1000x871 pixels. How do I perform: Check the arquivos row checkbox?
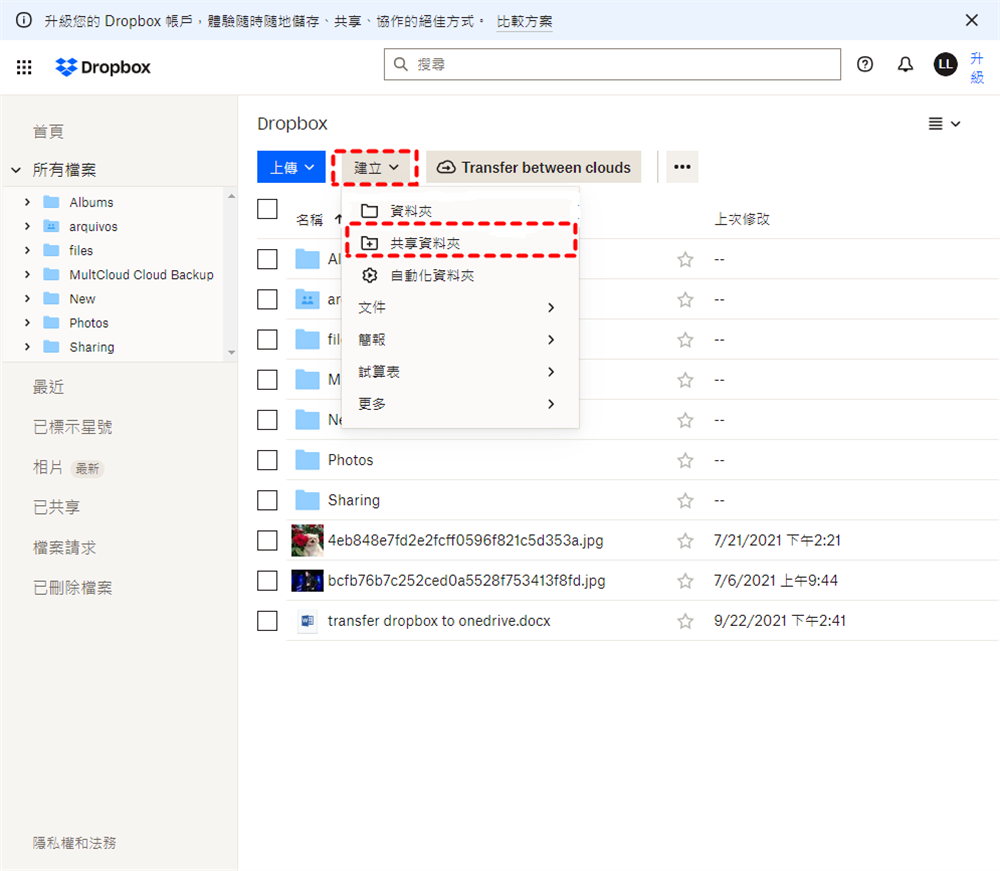[x=267, y=299]
